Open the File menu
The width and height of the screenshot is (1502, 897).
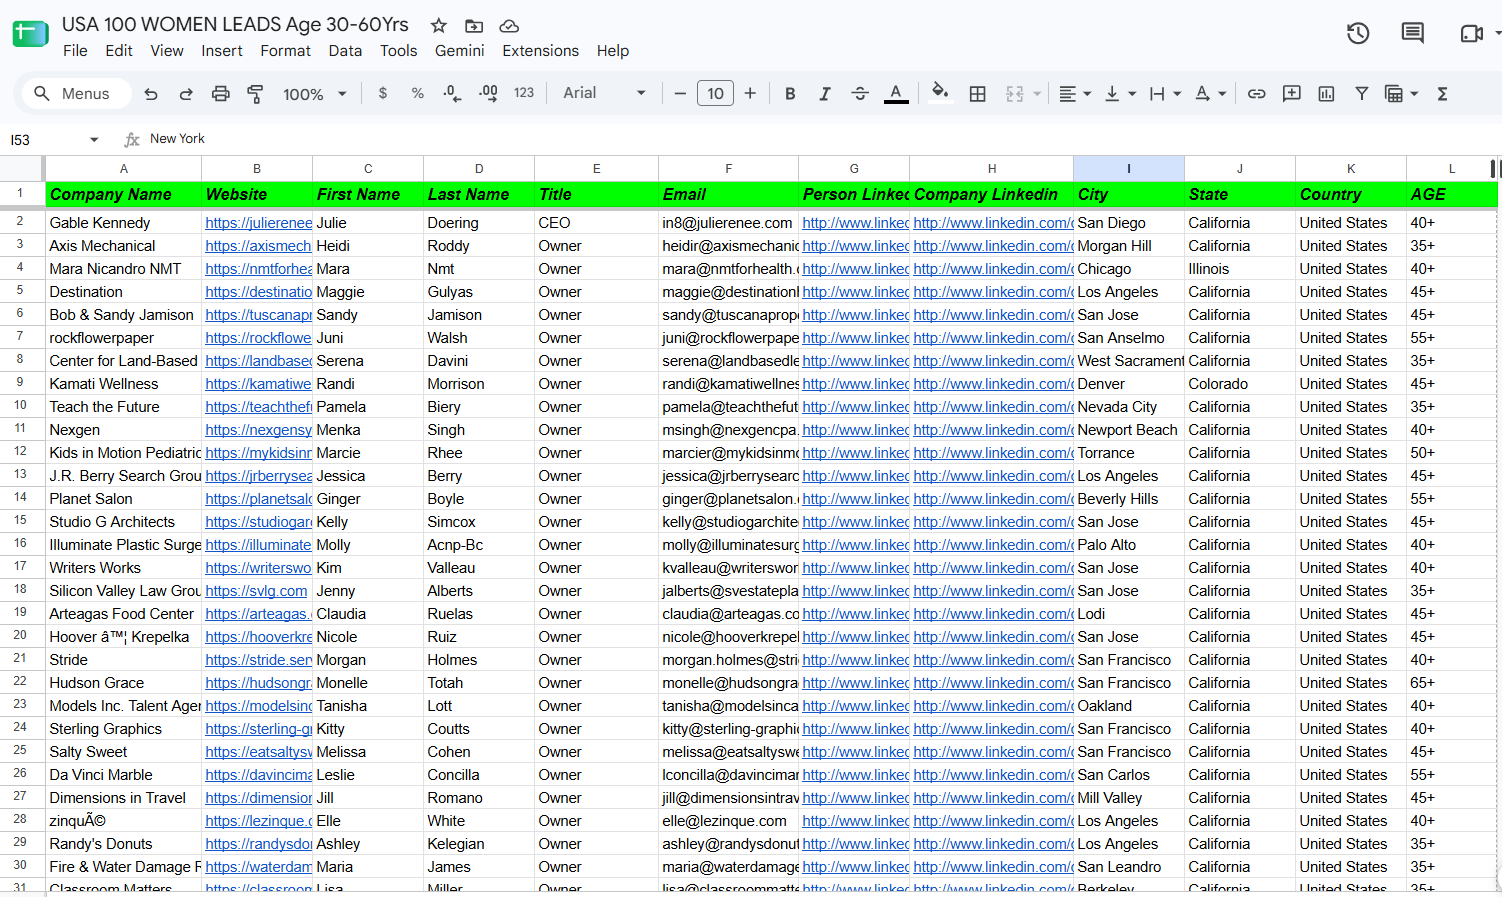click(x=75, y=51)
